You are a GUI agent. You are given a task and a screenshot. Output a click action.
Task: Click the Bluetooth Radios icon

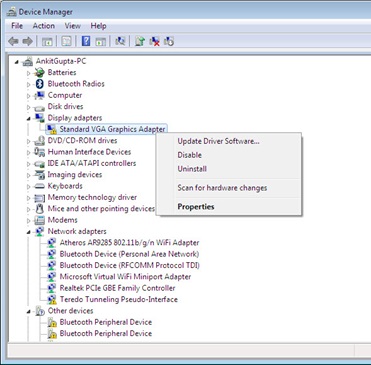(x=40, y=84)
